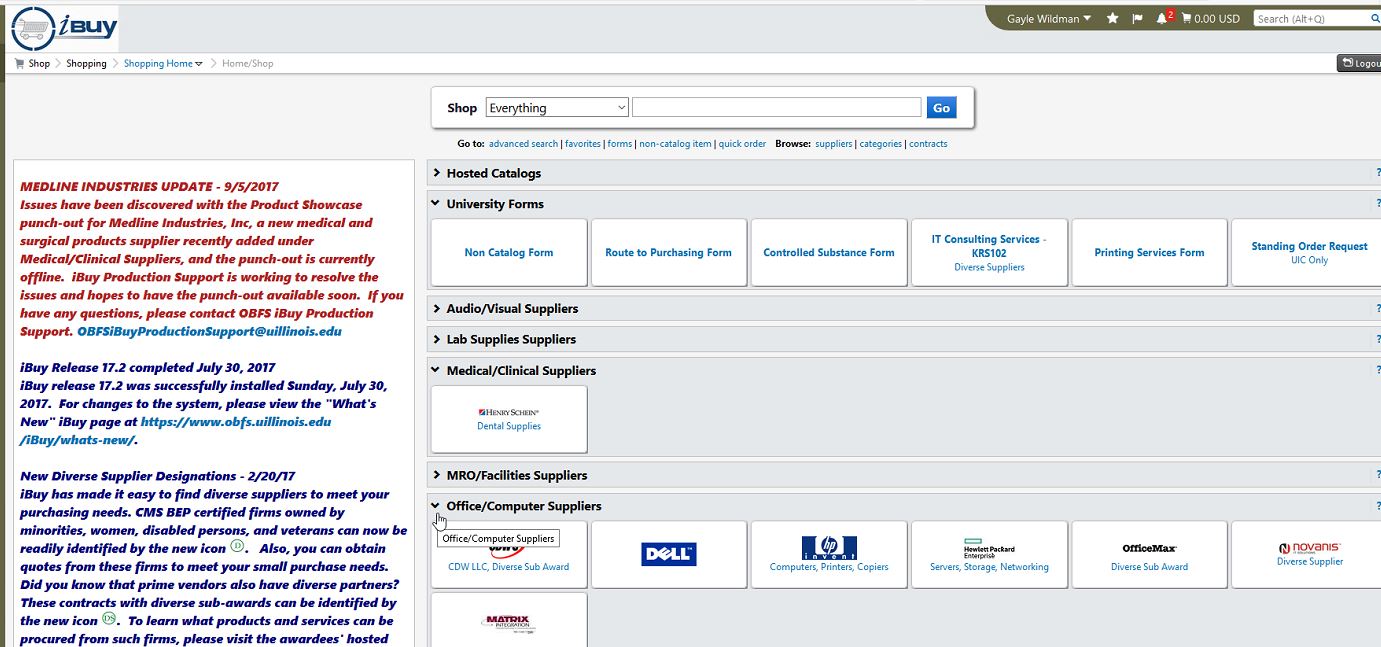
Task: Browse suppliers link
Action: click(x=834, y=144)
